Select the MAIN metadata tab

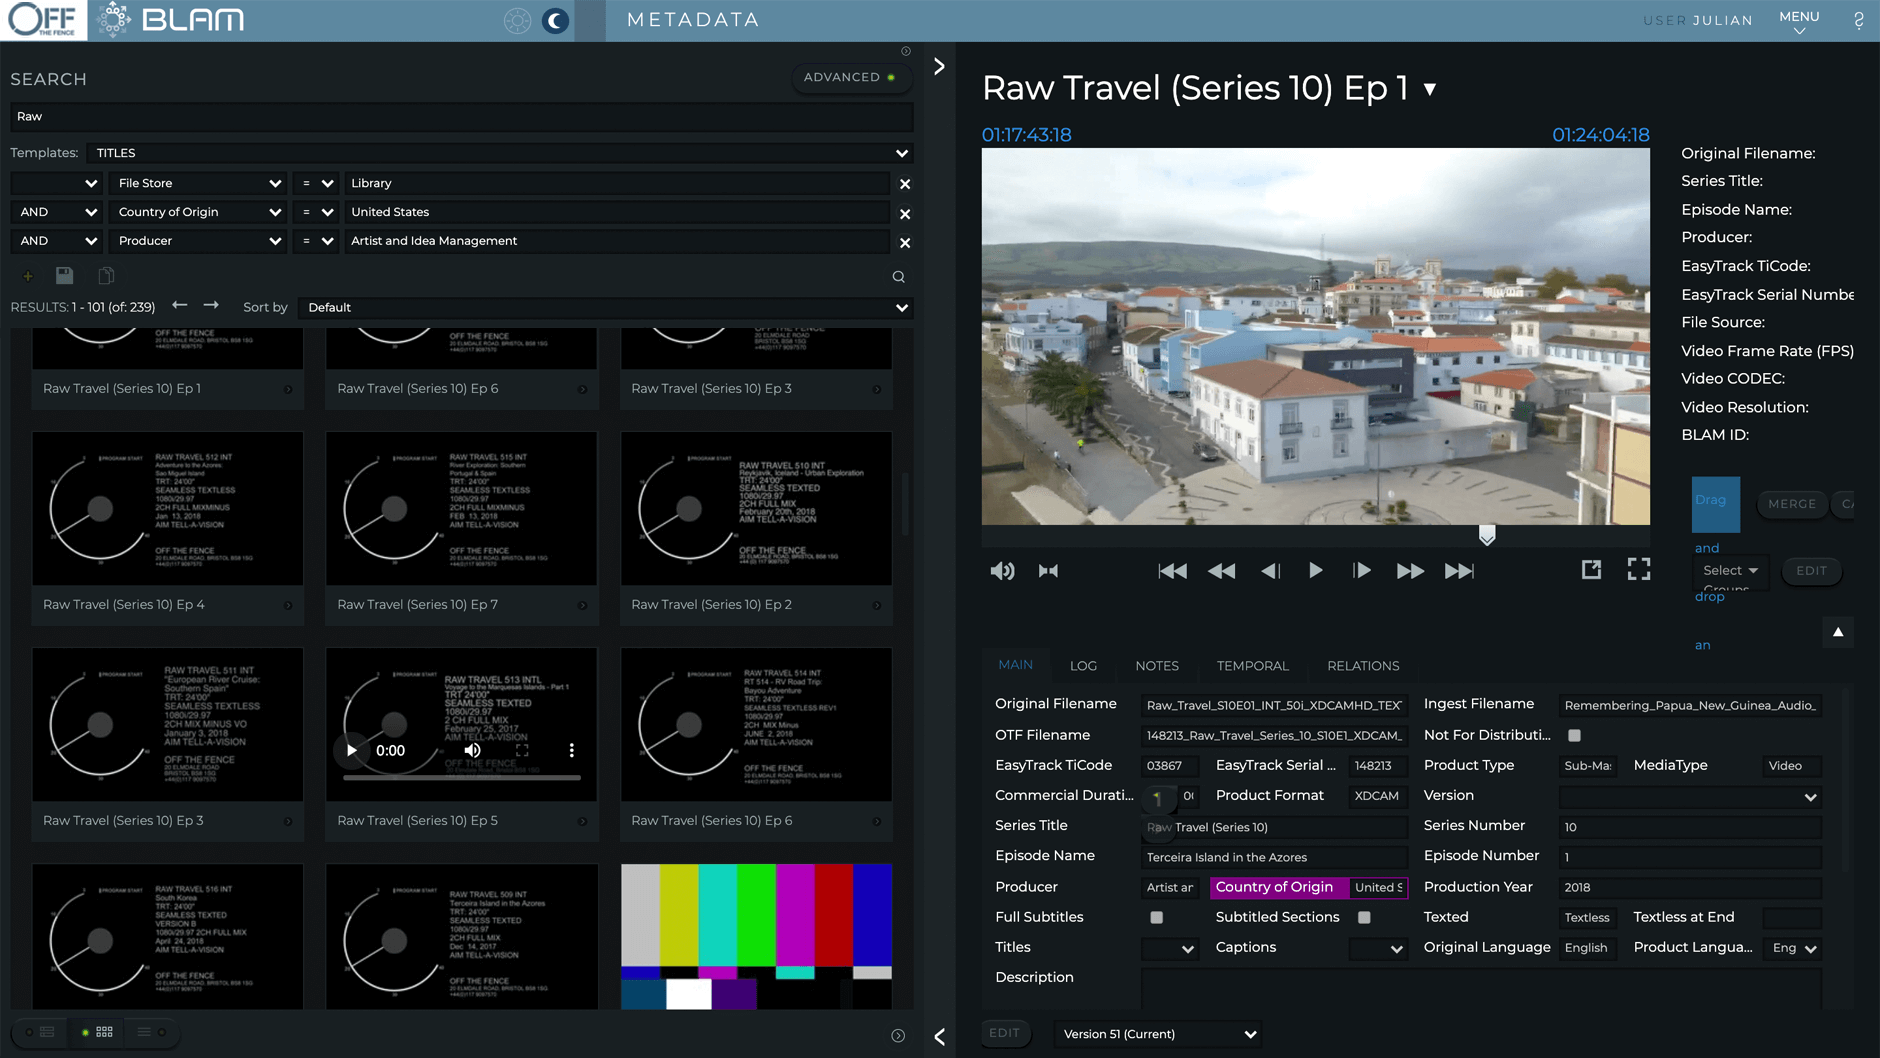[x=1015, y=665]
